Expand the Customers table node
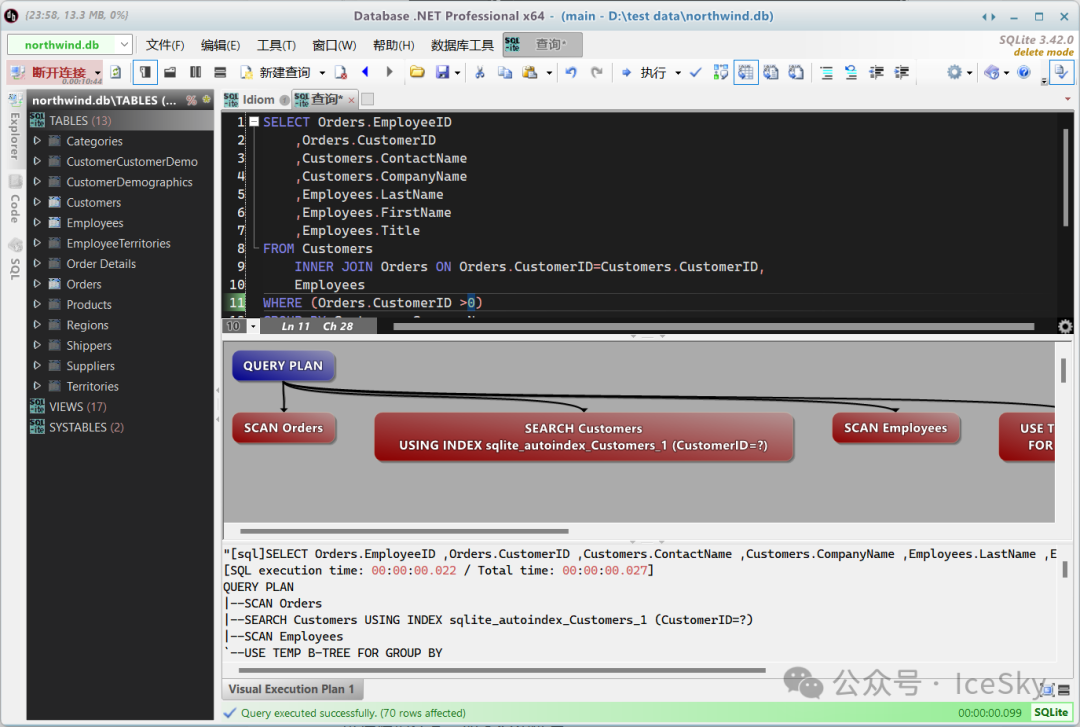 [x=37, y=202]
